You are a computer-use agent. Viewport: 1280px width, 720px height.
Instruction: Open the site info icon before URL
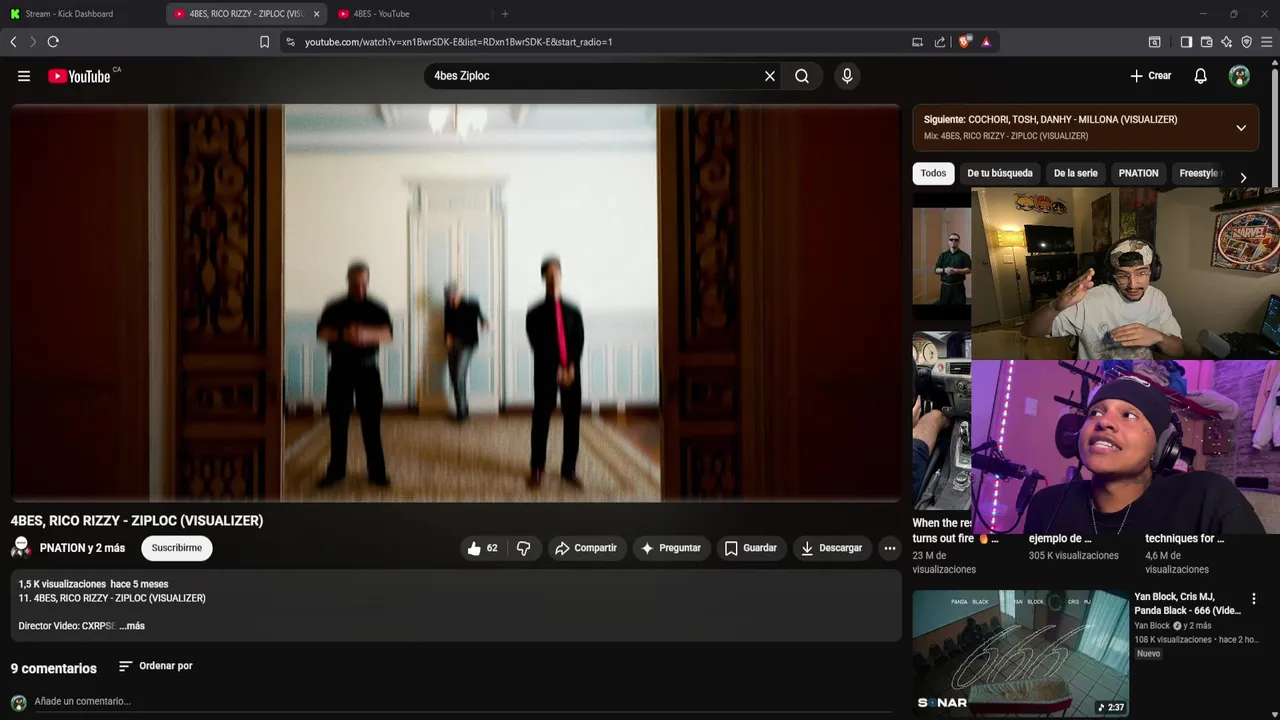tap(290, 42)
